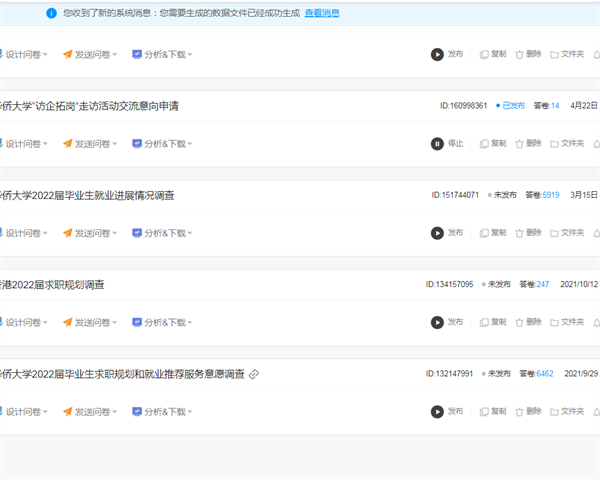600x480 pixels.
Task: Stop the published survey ID 160998361
Action: tap(447, 144)
